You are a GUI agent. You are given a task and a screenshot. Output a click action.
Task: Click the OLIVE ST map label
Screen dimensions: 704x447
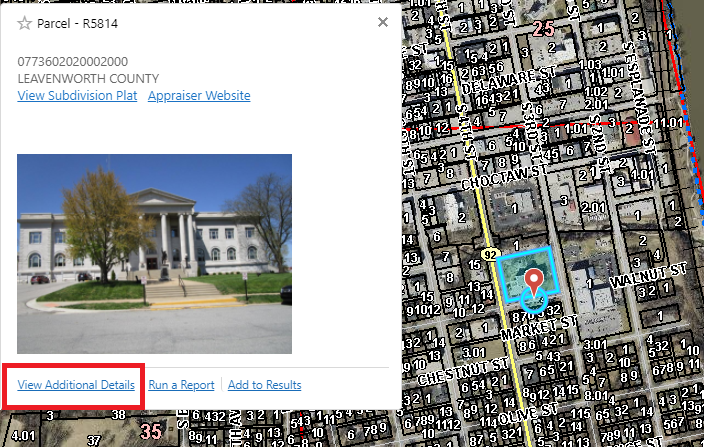[x=528, y=415]
